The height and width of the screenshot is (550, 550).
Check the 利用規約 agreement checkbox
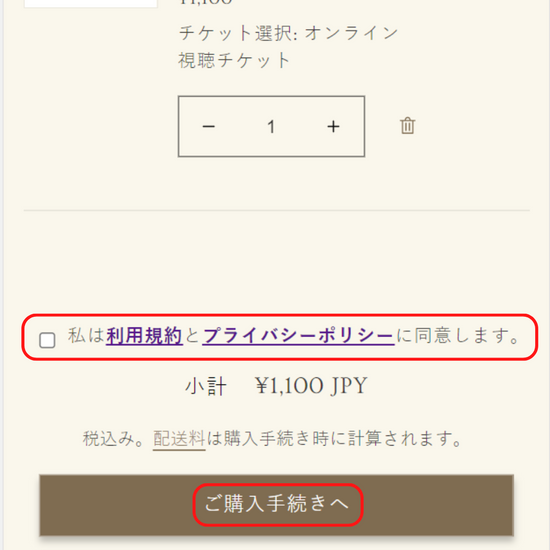47,340
